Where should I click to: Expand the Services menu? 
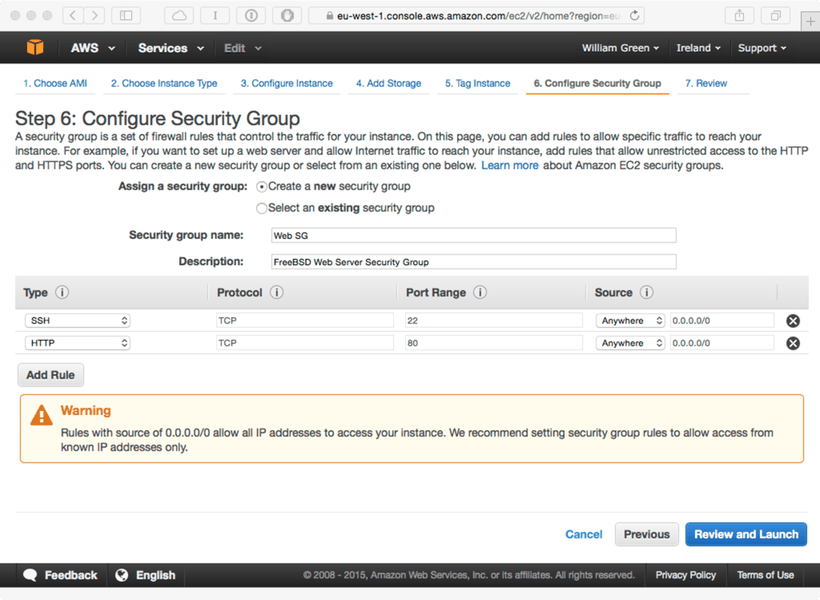point(170,48)
